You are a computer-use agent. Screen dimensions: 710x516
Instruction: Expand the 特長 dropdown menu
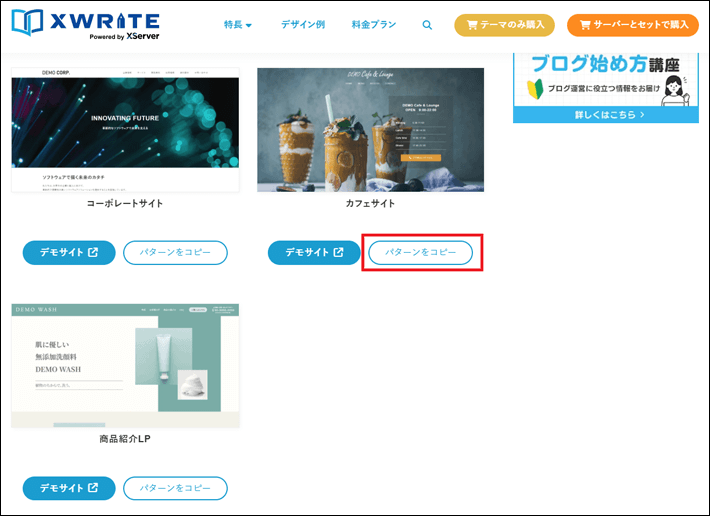click(238, 25)
